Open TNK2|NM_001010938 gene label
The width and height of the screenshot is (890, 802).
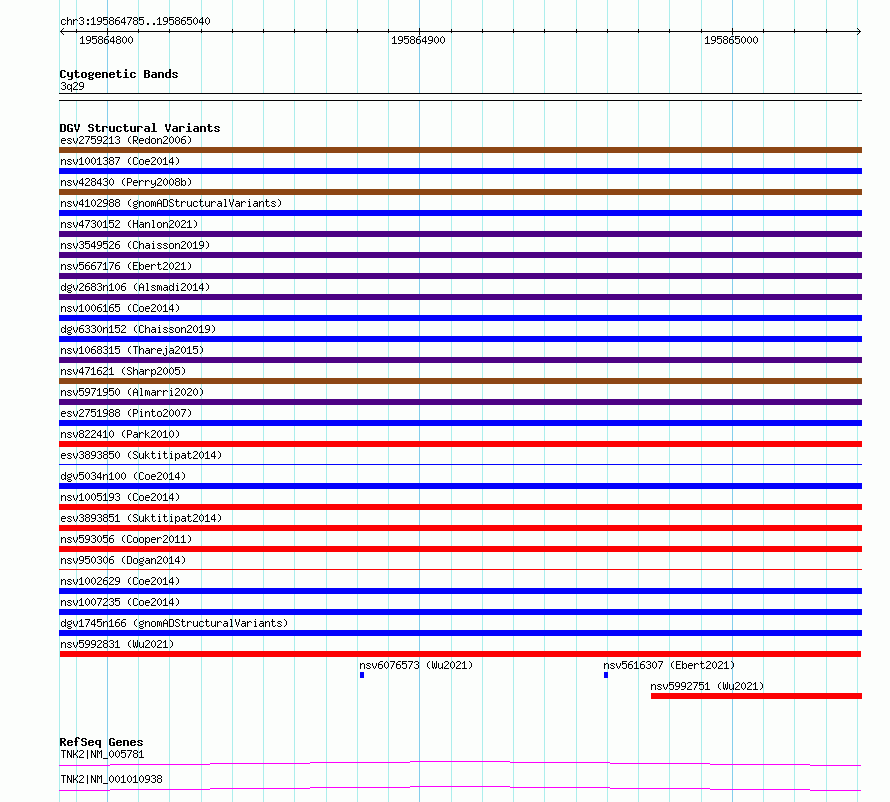111,779
